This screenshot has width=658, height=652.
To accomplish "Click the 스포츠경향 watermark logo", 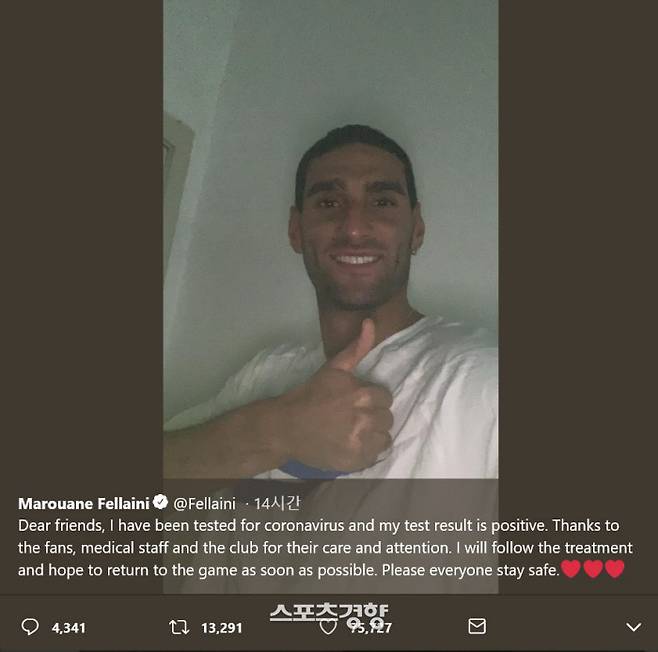I will pos(329,614).
